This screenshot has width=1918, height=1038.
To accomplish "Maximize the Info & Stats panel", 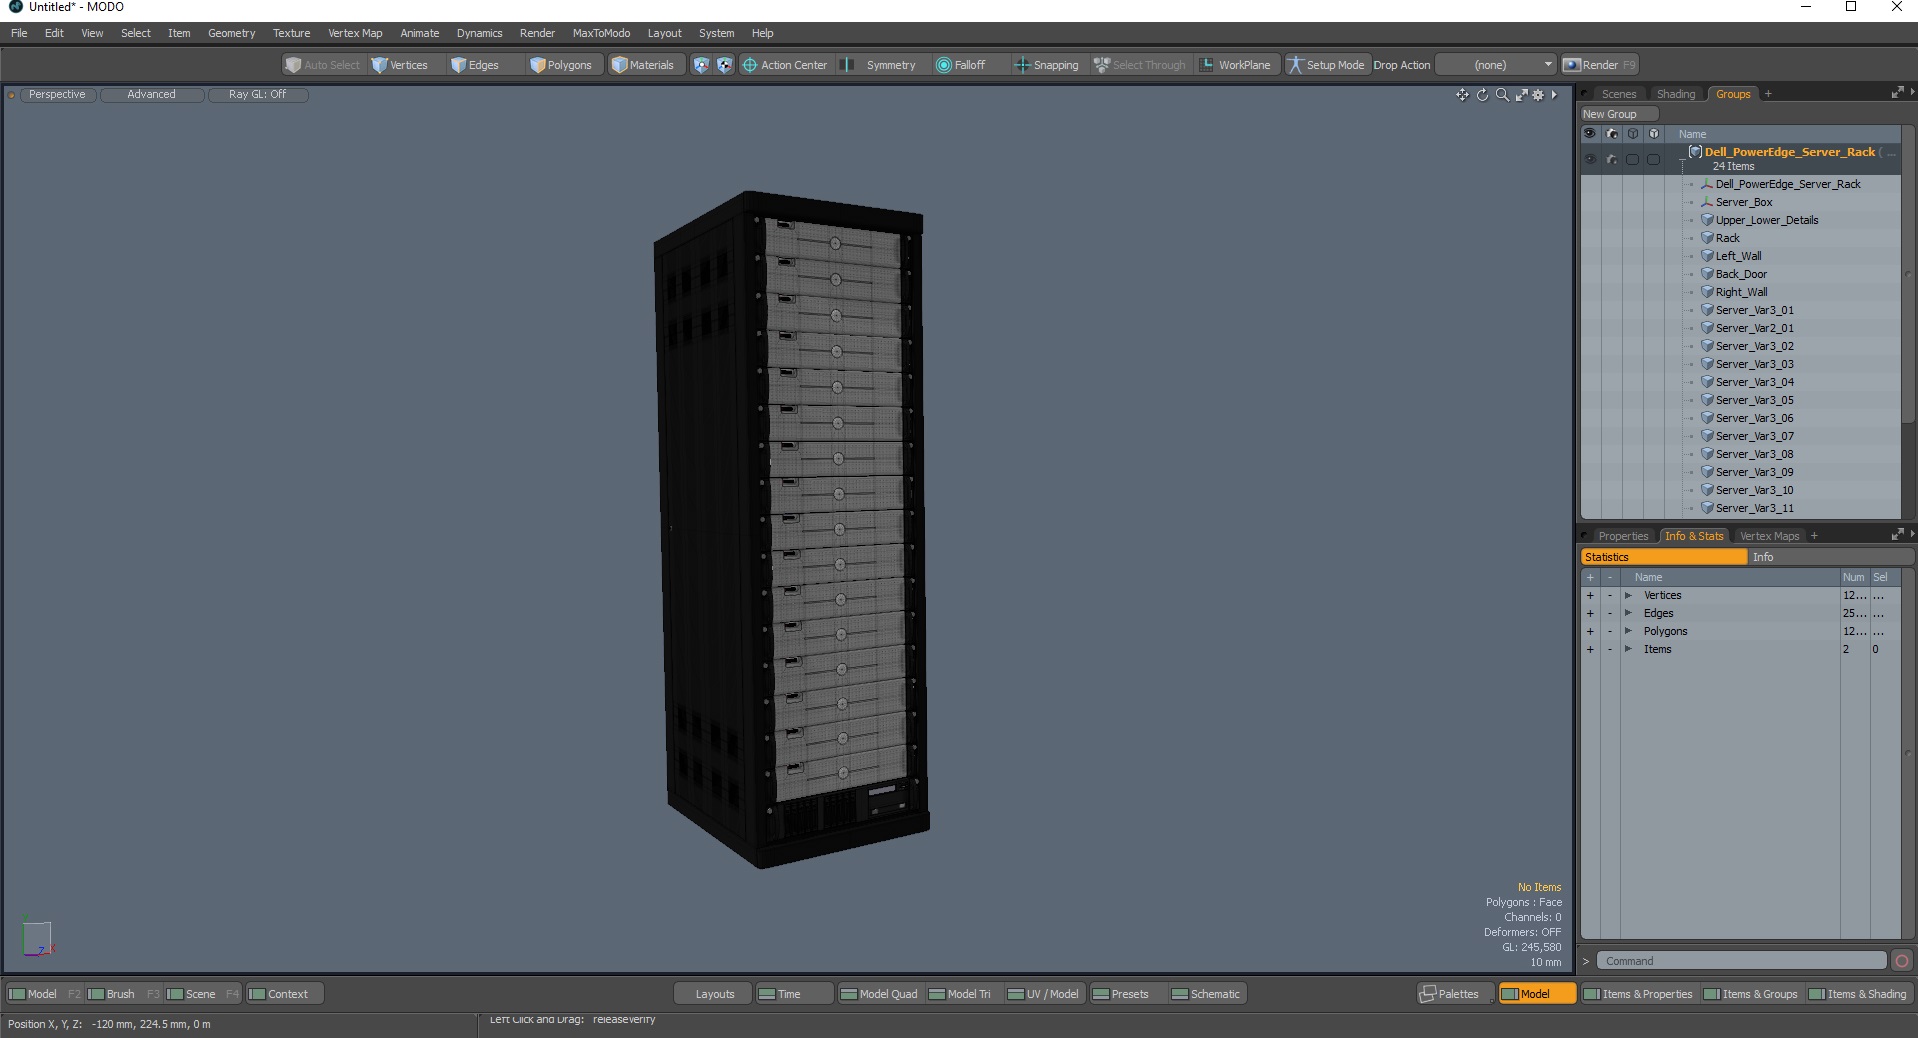I will point(1897,535).
